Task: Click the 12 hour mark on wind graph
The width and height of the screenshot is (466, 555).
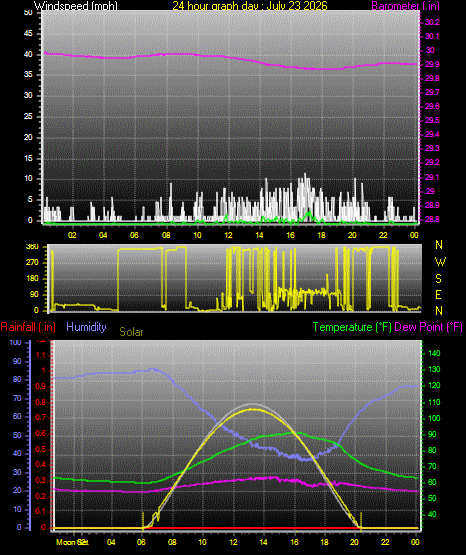Action: tap(228, 235)
